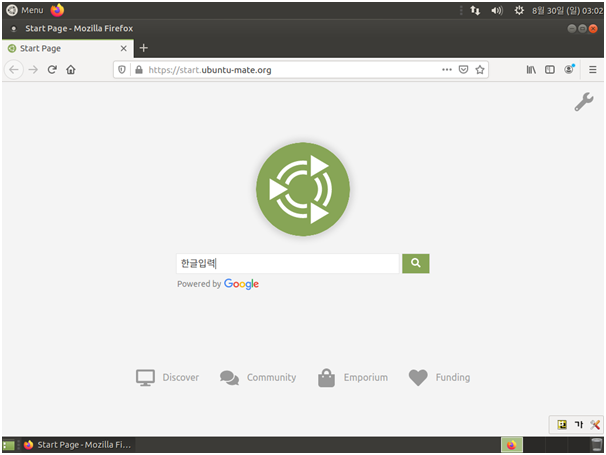Open the Community link
The image size is (606, 455).
click(271, 377)
